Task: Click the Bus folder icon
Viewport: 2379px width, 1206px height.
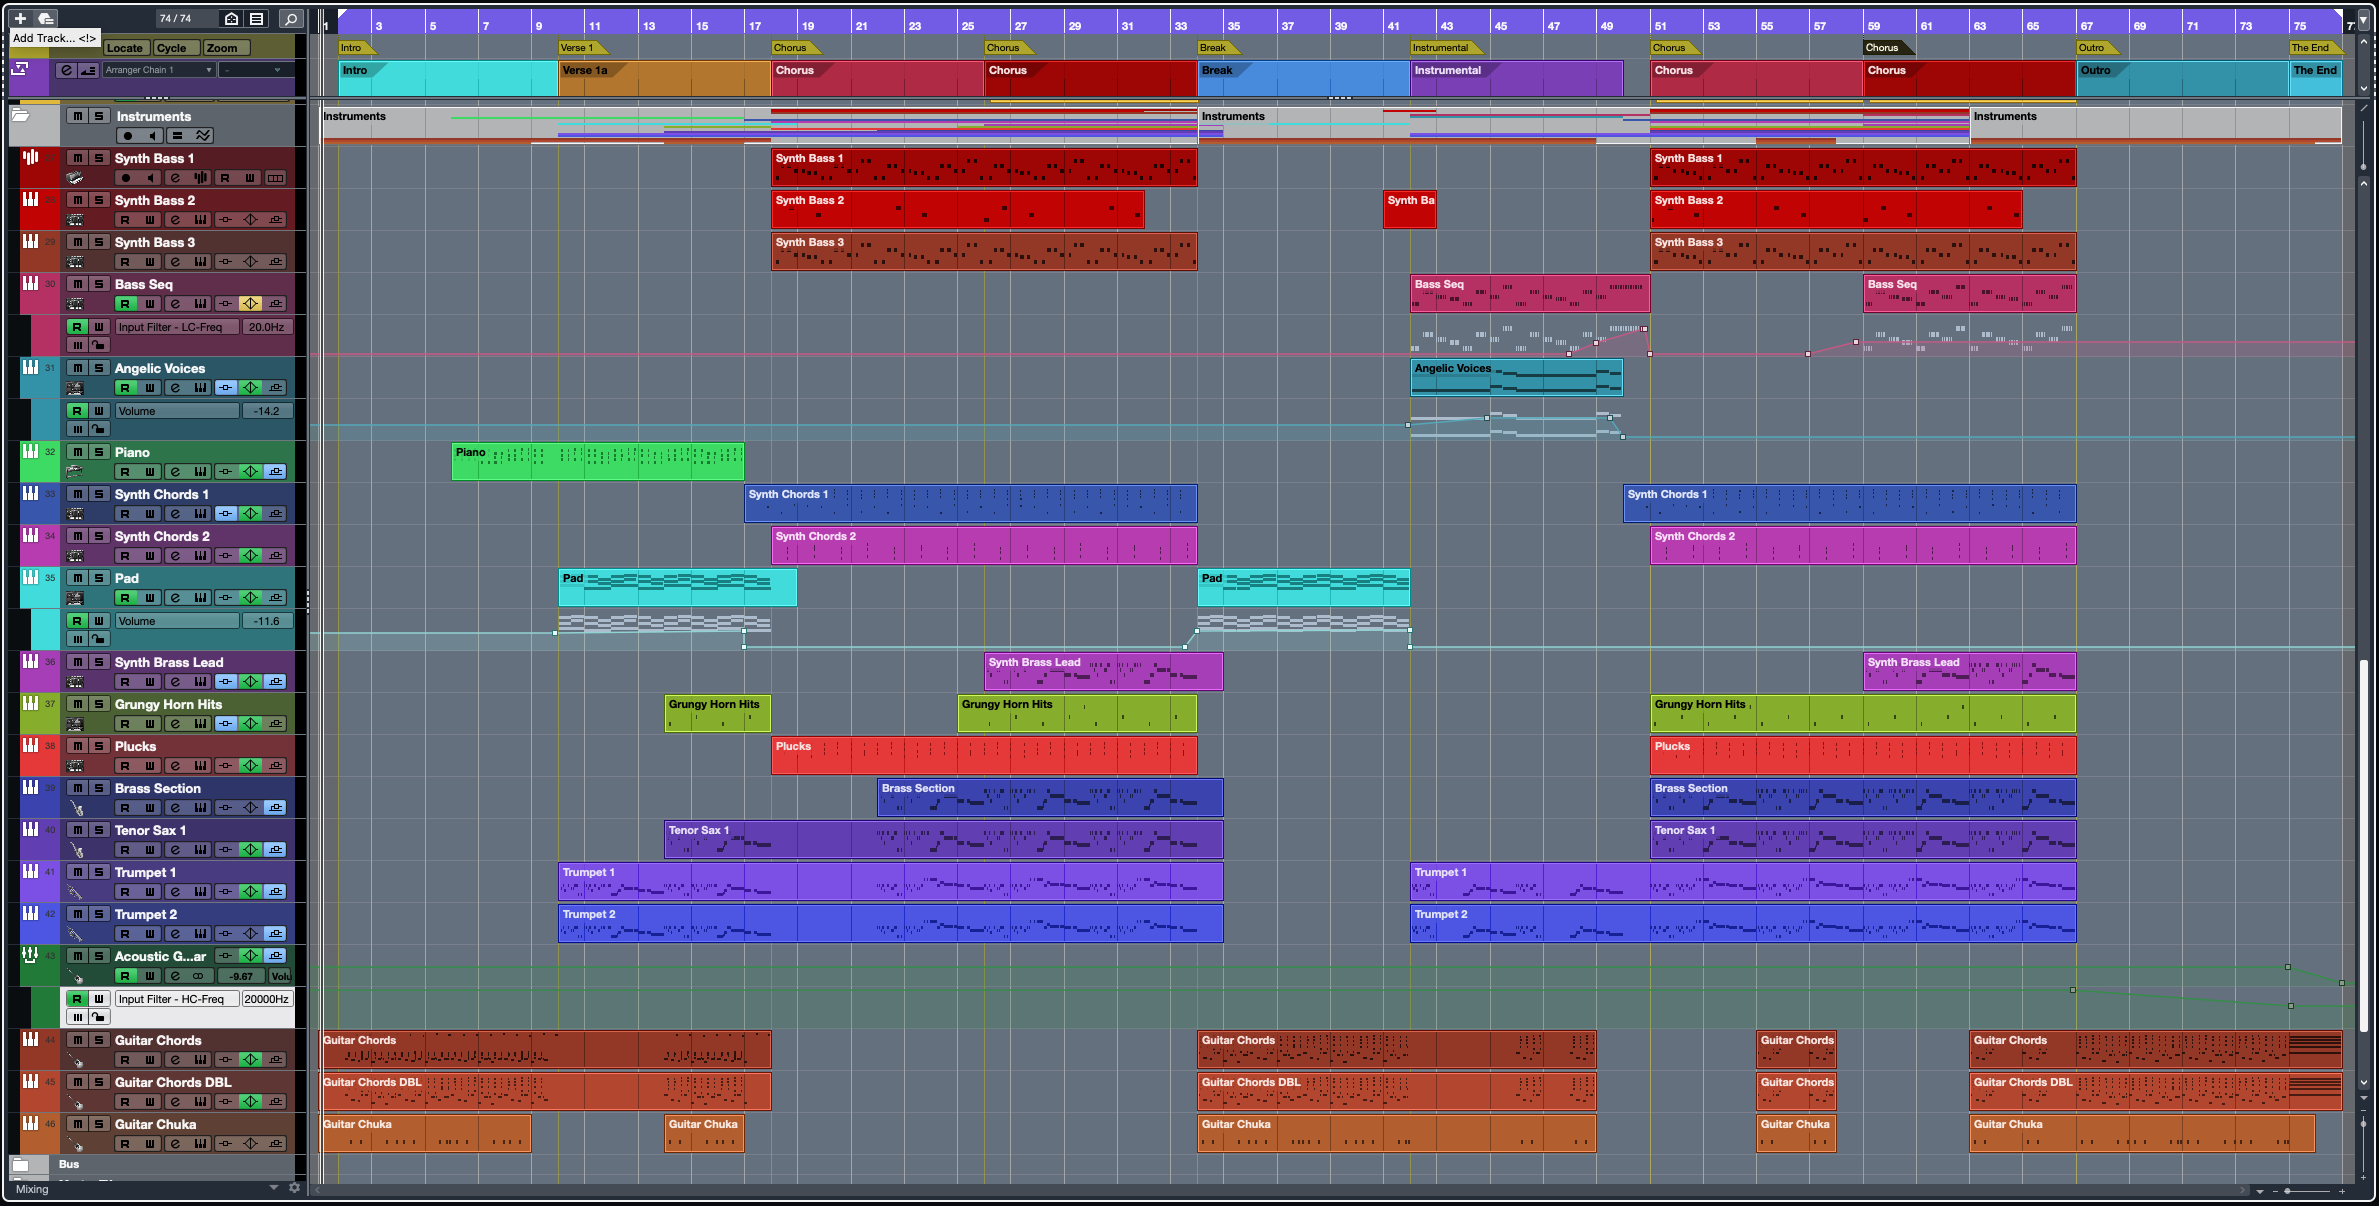Action: (x=20, y=1165)
